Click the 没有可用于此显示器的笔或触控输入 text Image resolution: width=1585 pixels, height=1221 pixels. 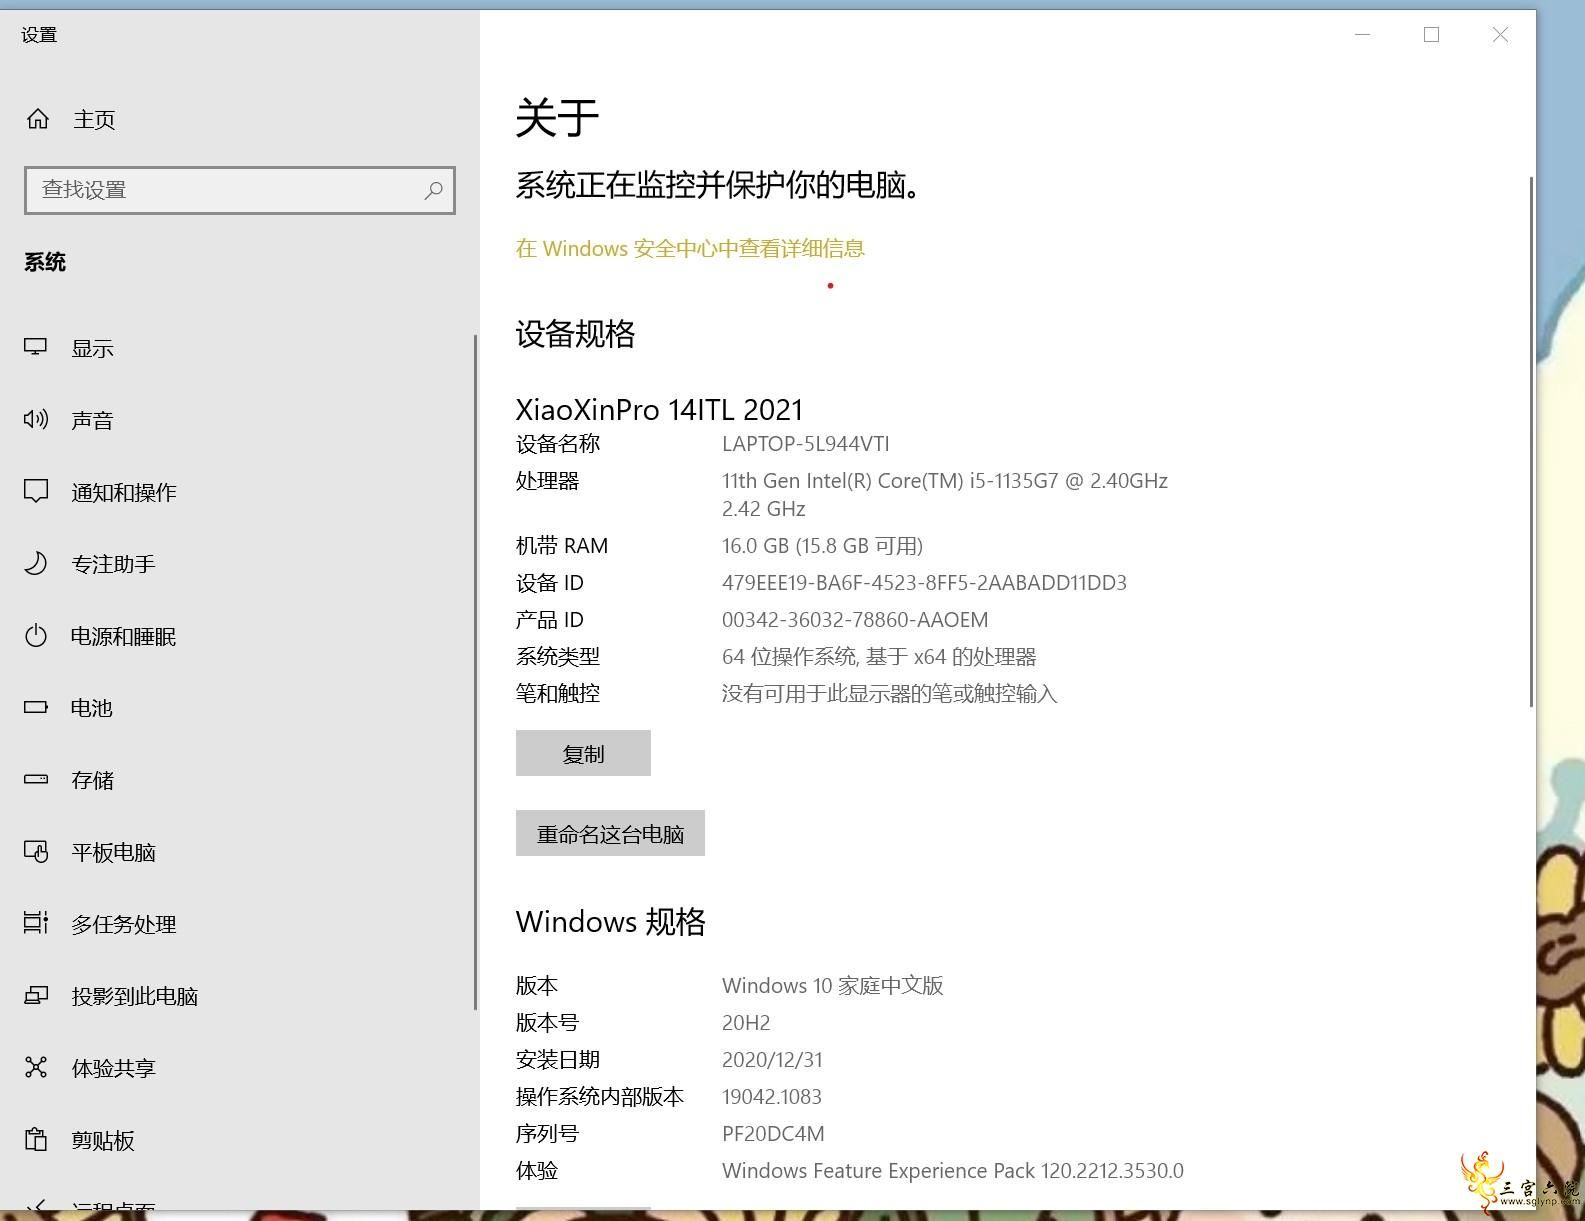tap(889, 694)
